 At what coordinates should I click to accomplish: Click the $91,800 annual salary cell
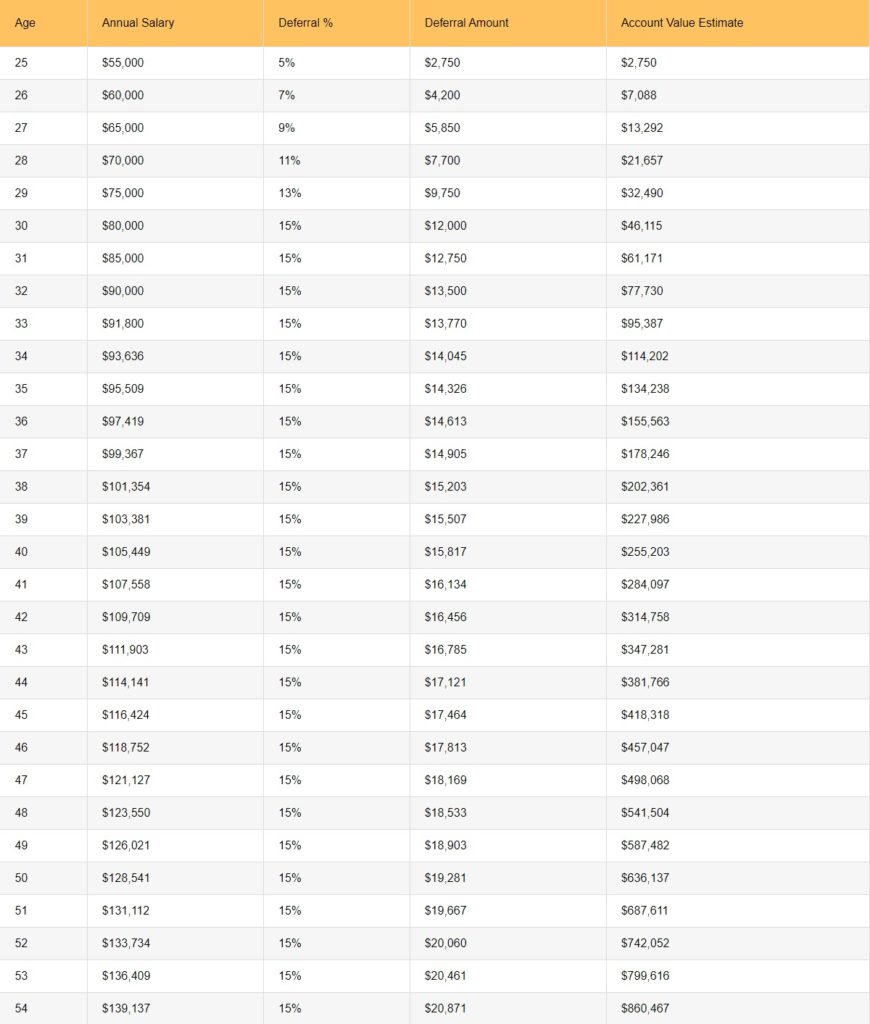(123, 324)
